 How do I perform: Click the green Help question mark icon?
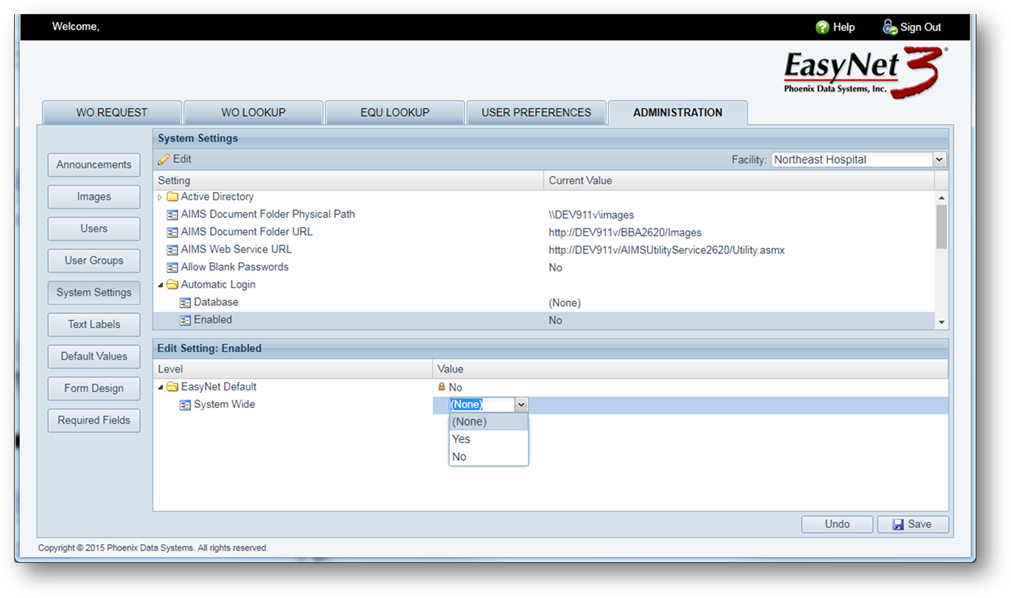click(x=822, y=27)
